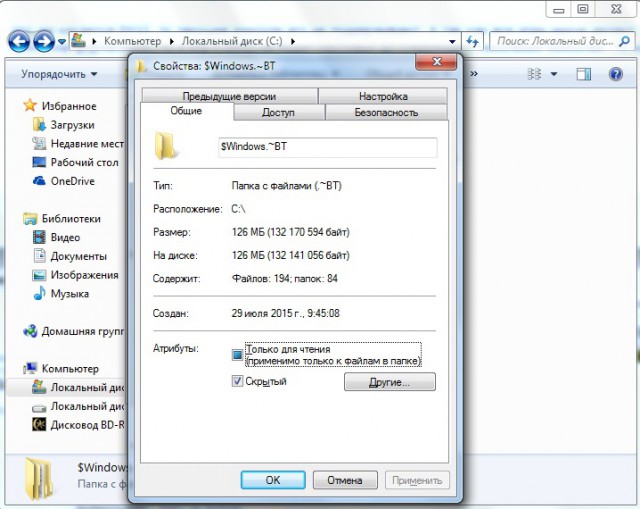Toggle the Только для чтения checkbox
Viewport: 640px width, 509px height.
pos(237,355)
